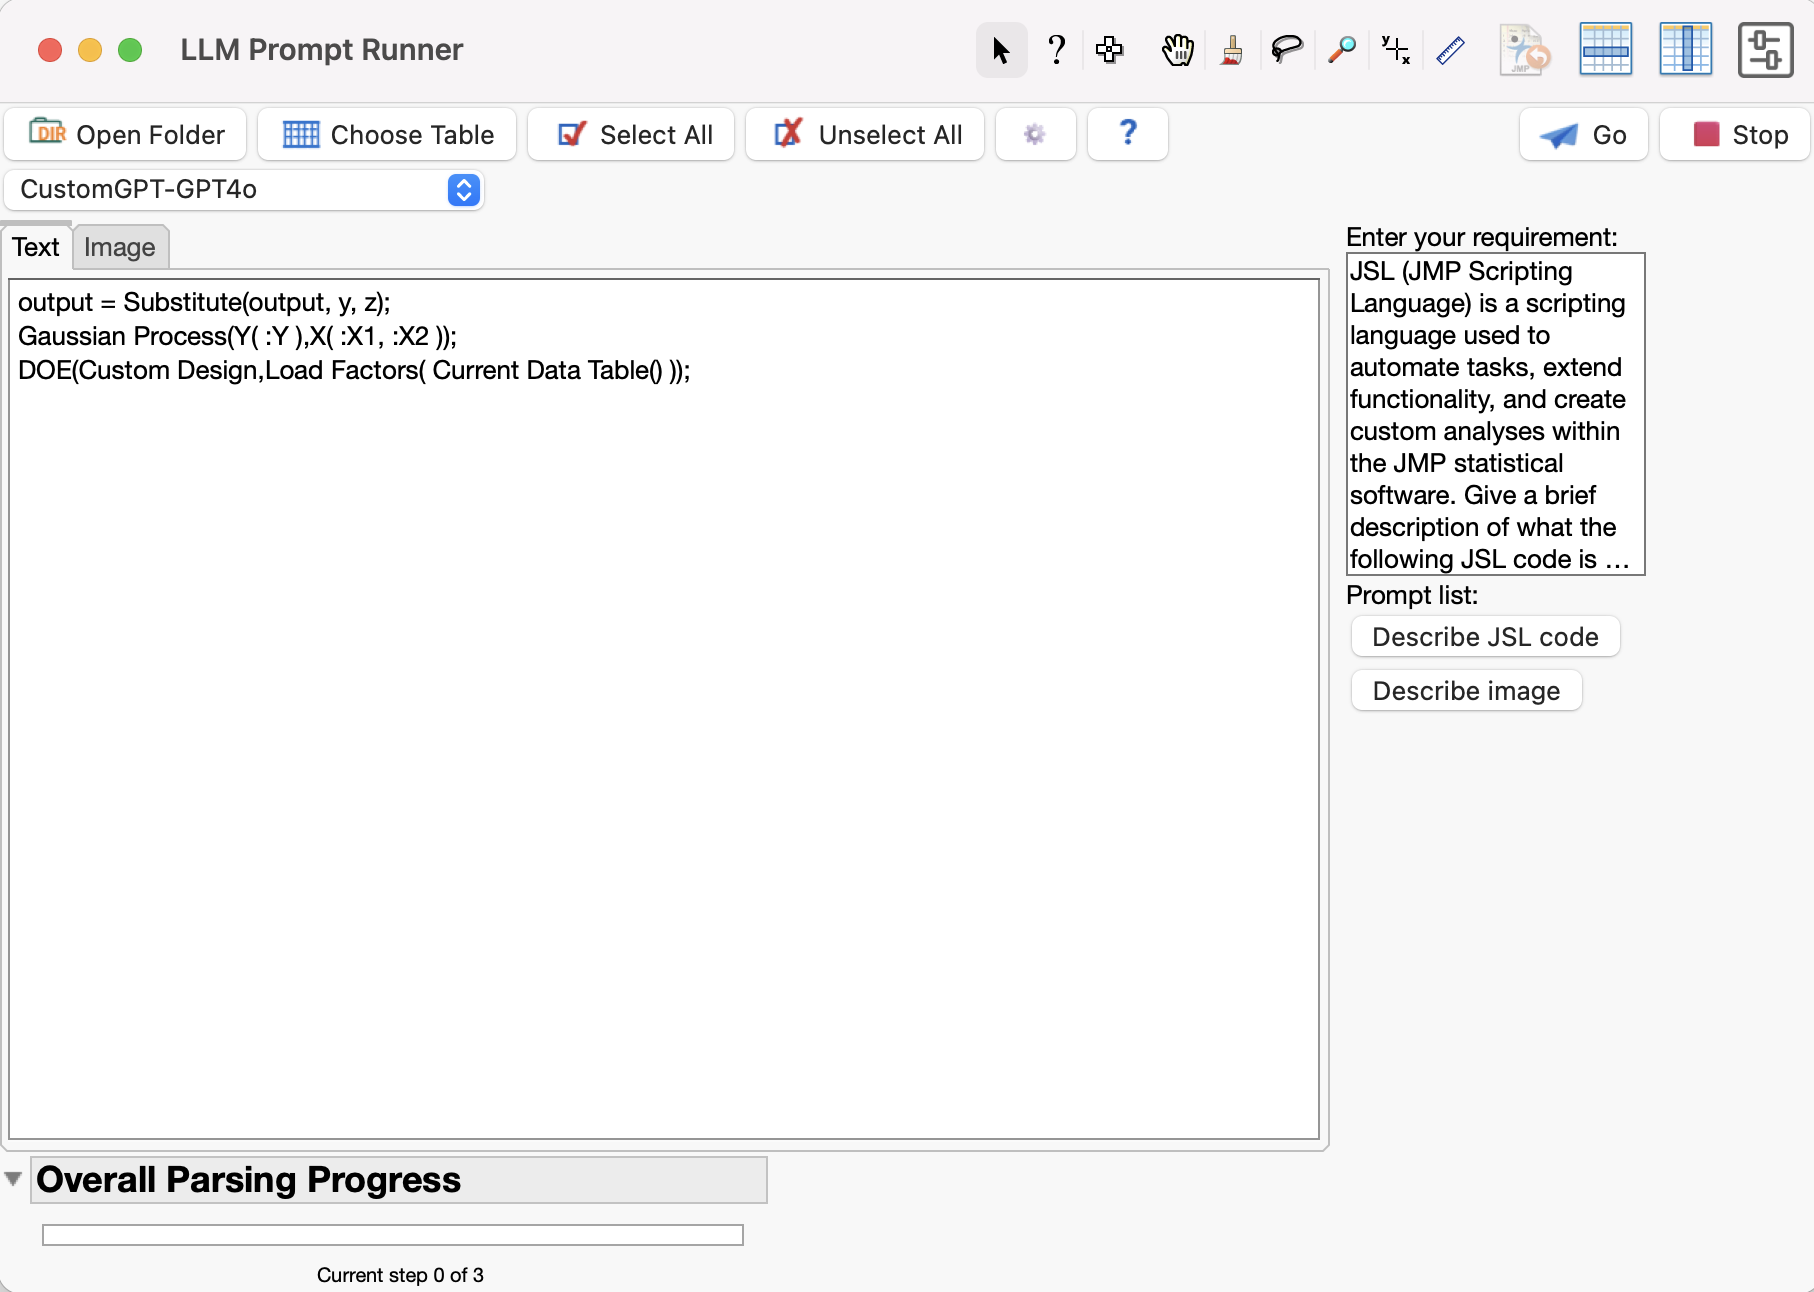Open settings with the gear button

click(x=1035, y=134)
